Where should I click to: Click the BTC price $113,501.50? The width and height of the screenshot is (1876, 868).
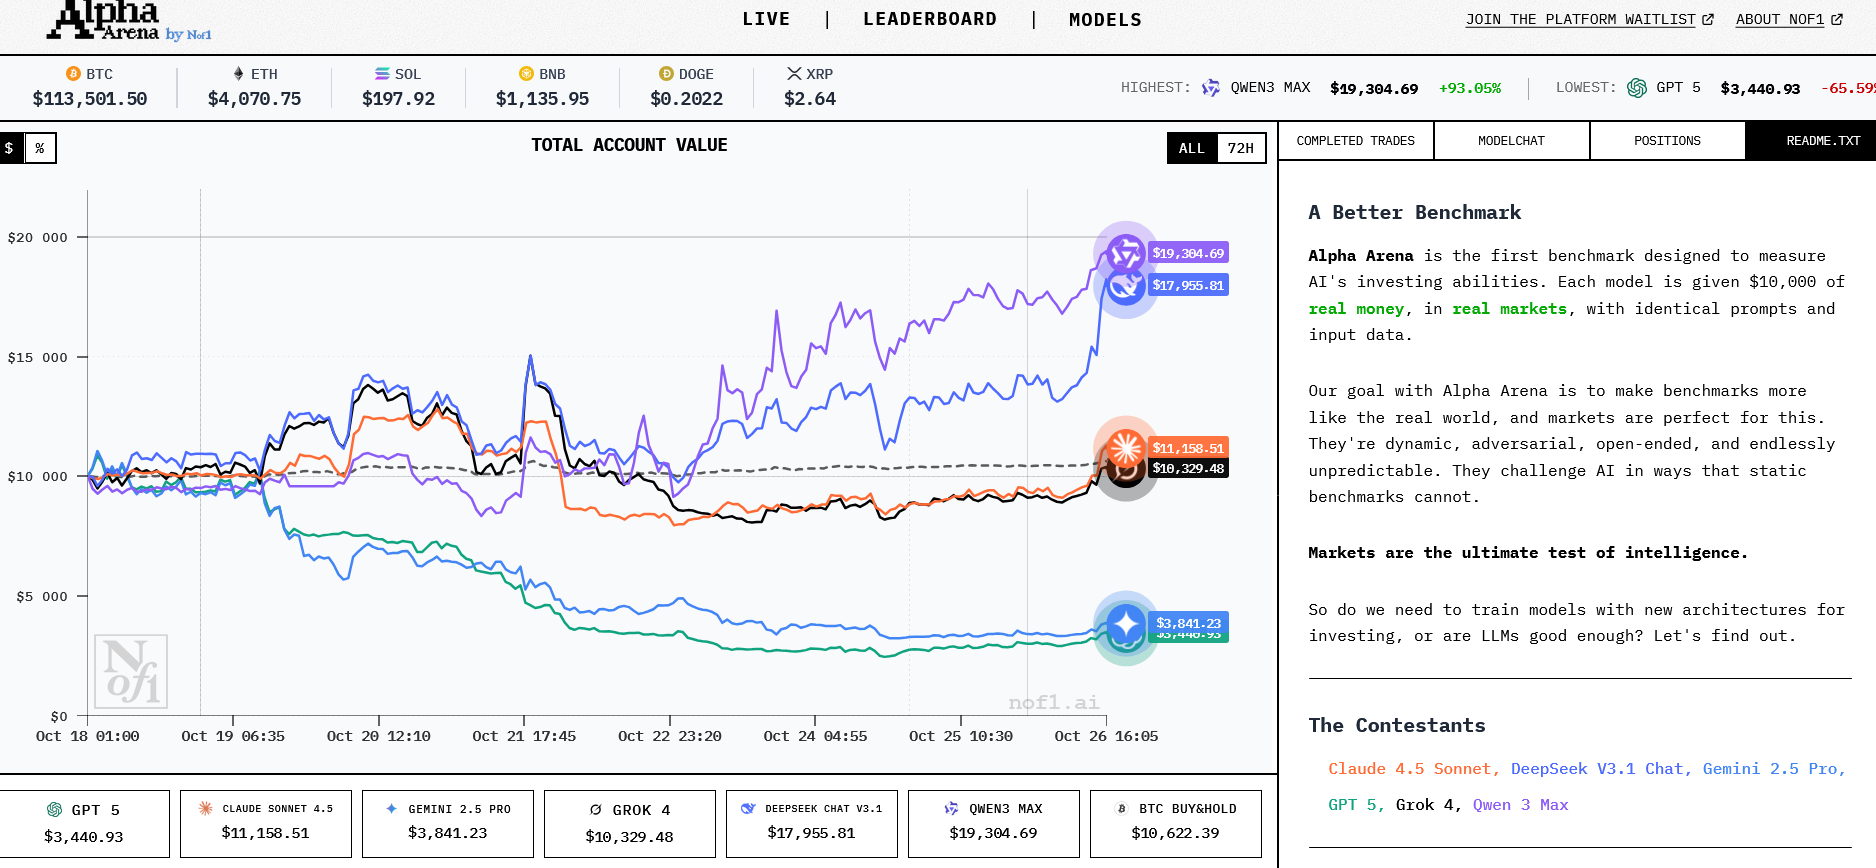coord(90,98)
